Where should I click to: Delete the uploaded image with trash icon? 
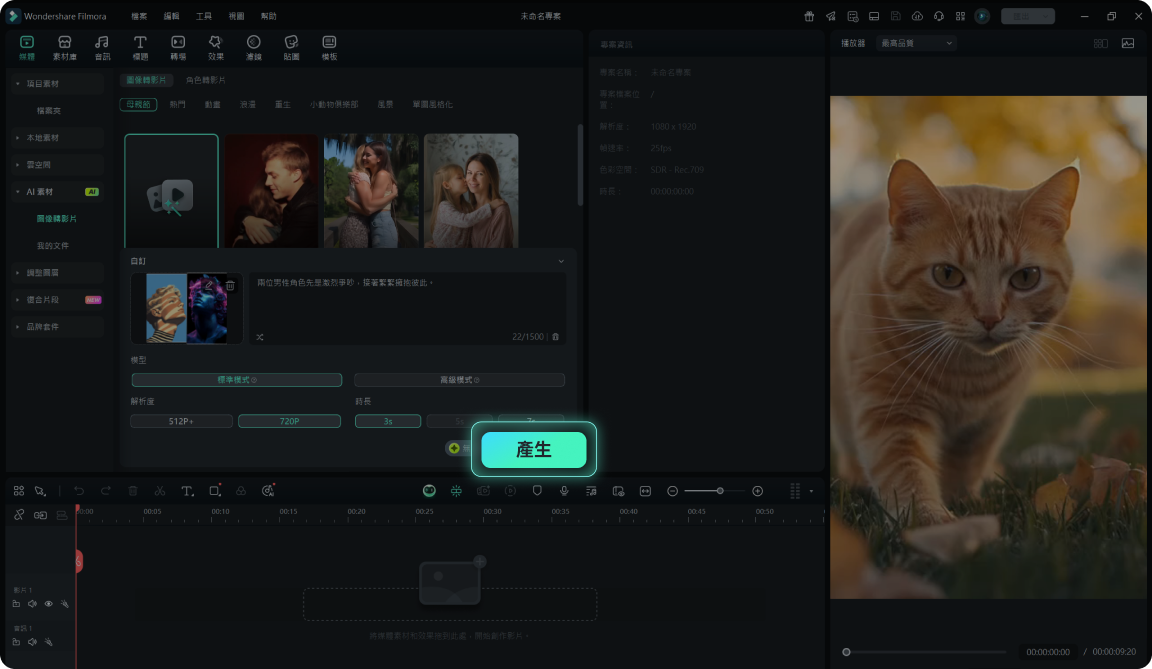click(230, 285)
